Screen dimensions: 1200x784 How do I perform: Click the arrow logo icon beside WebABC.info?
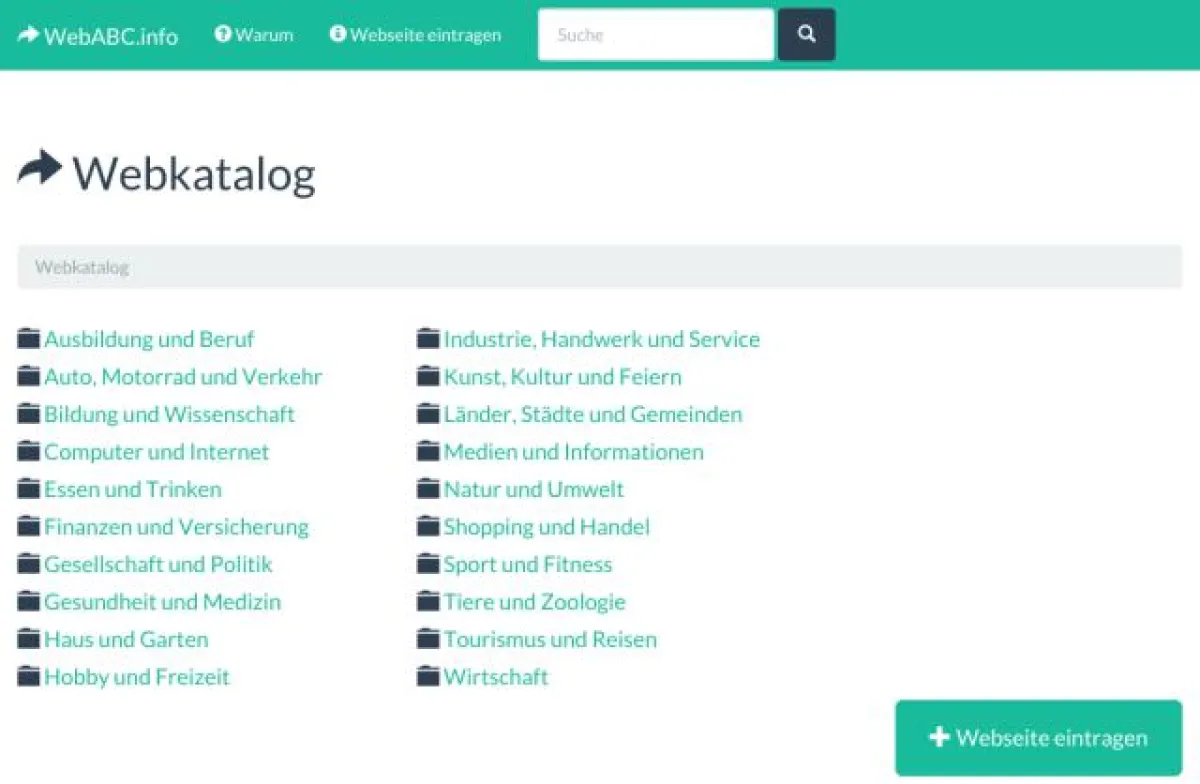tap(28, 36)
